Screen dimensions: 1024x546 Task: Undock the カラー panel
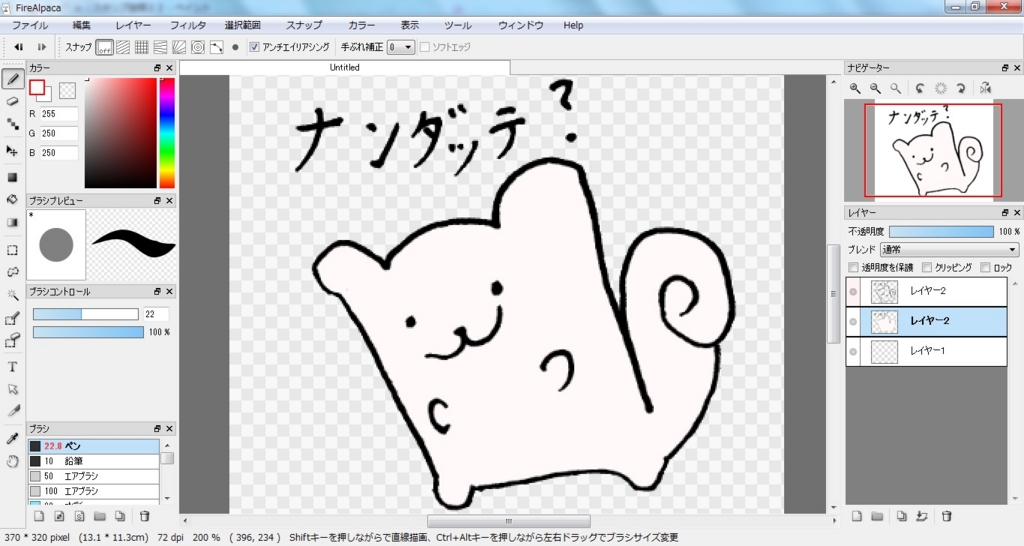pos(157,68)
